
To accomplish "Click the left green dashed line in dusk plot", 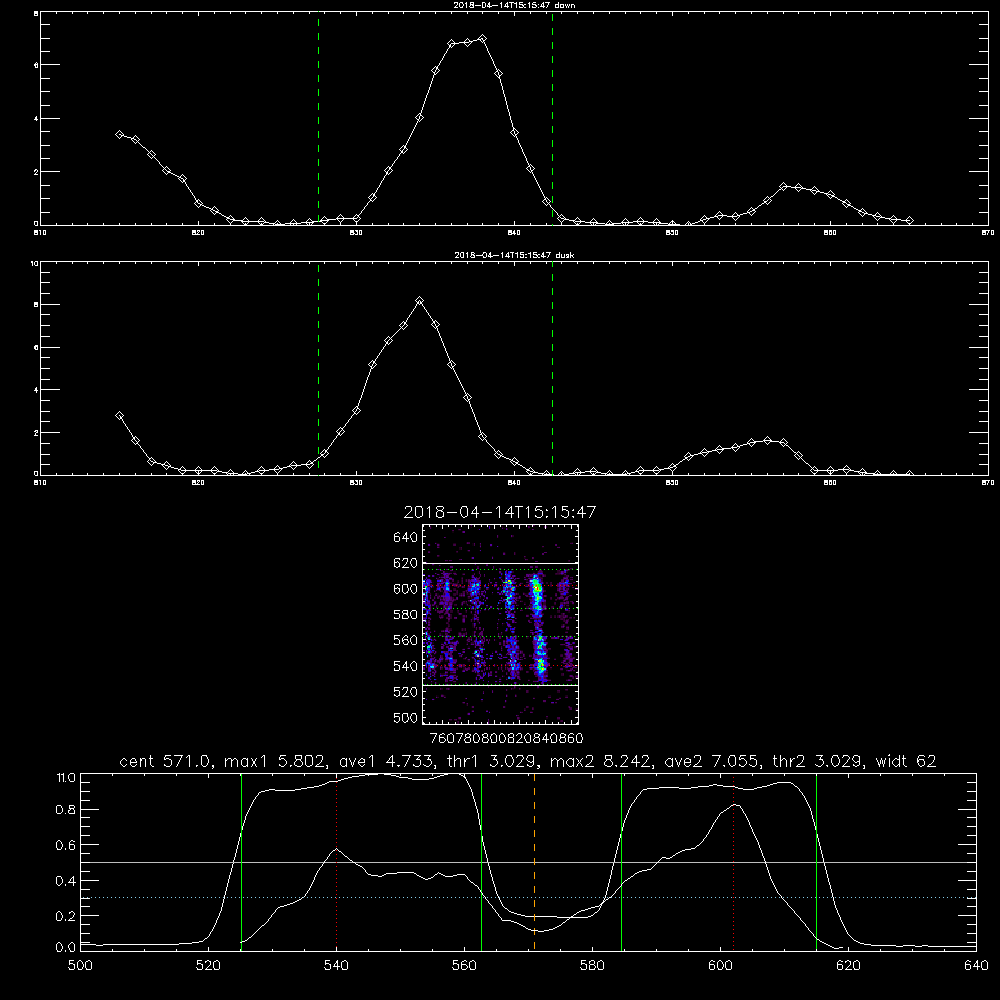I will click(318, 369).
